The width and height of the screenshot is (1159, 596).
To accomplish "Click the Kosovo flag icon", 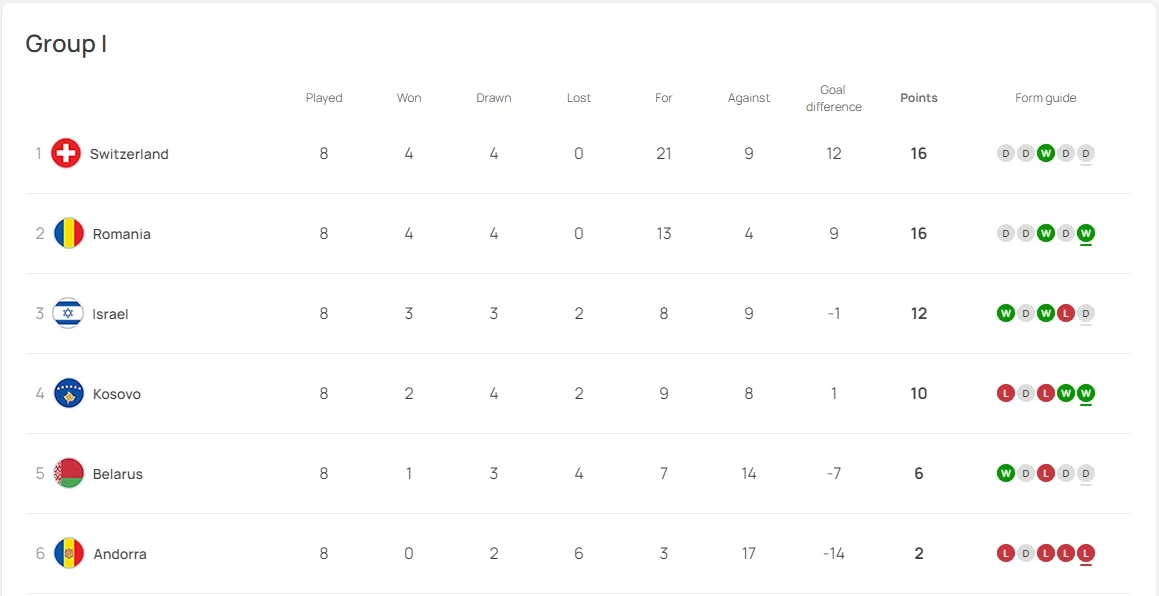I will (68, 394).
